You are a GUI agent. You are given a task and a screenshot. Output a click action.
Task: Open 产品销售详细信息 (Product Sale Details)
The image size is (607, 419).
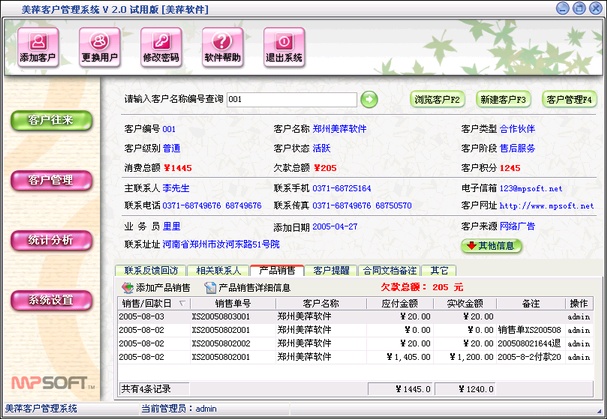(248, 287)
